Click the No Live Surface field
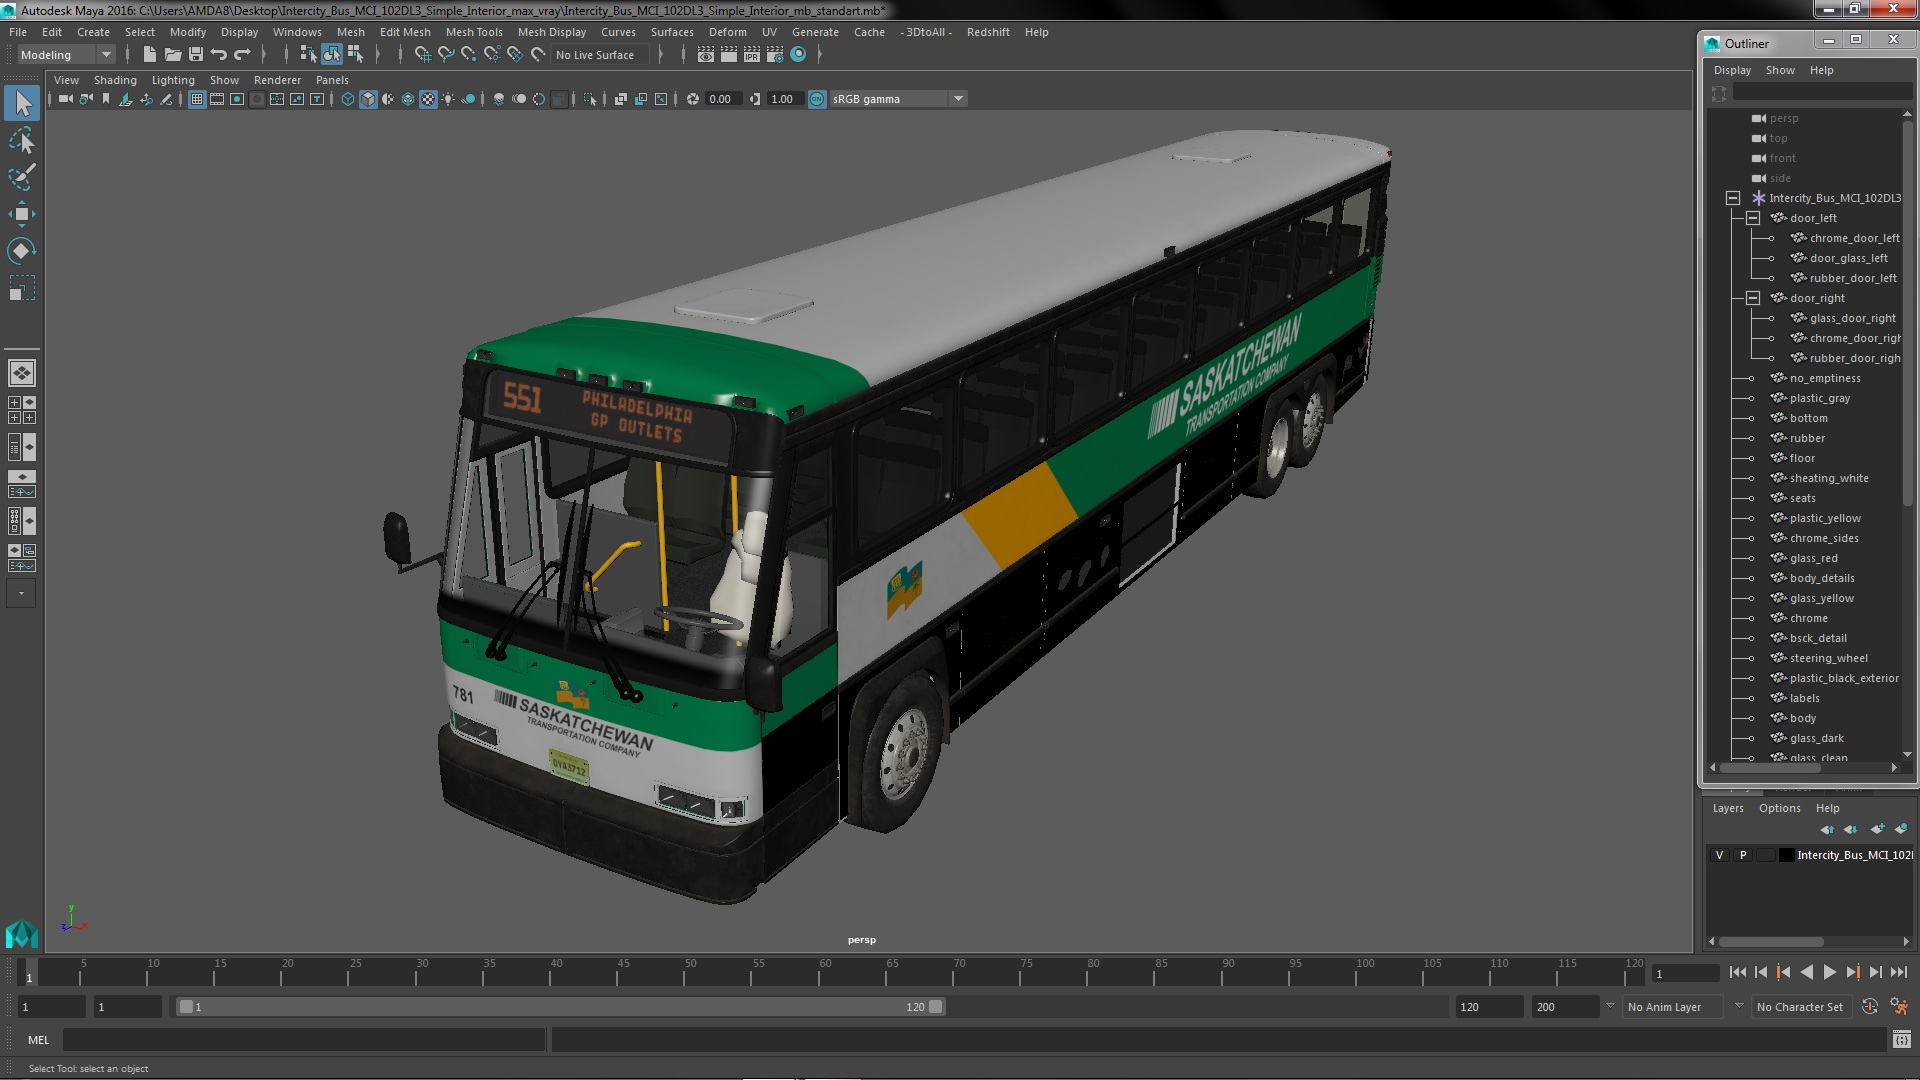 click(x=600, y=55)
